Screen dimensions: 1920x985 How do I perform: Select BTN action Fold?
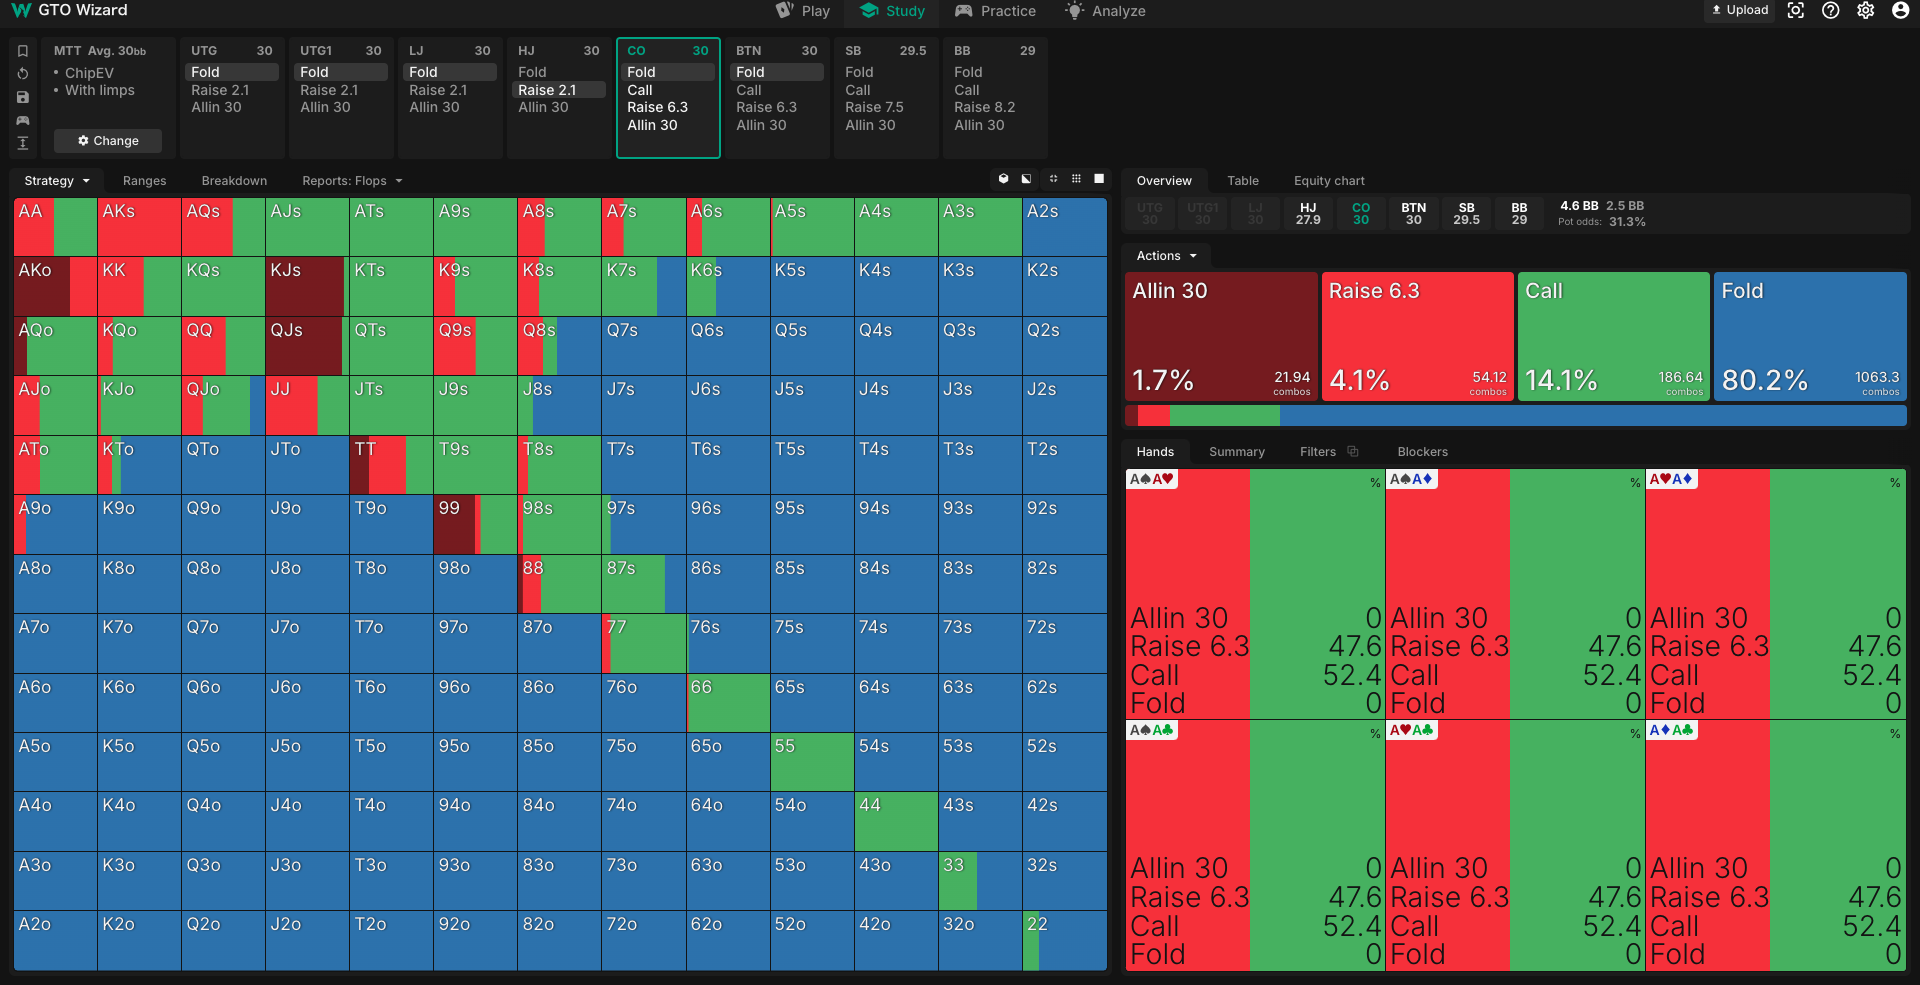tap(776, 72)
